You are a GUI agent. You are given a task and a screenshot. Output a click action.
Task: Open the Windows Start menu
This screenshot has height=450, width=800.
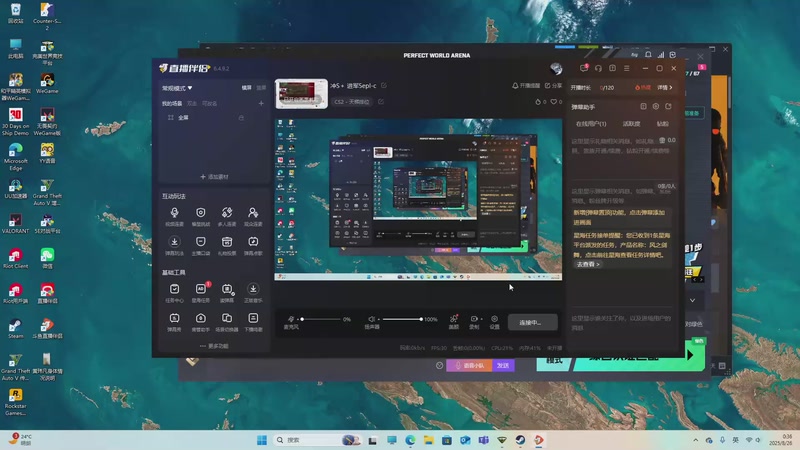pyautogui.click(x=262, y=440)
